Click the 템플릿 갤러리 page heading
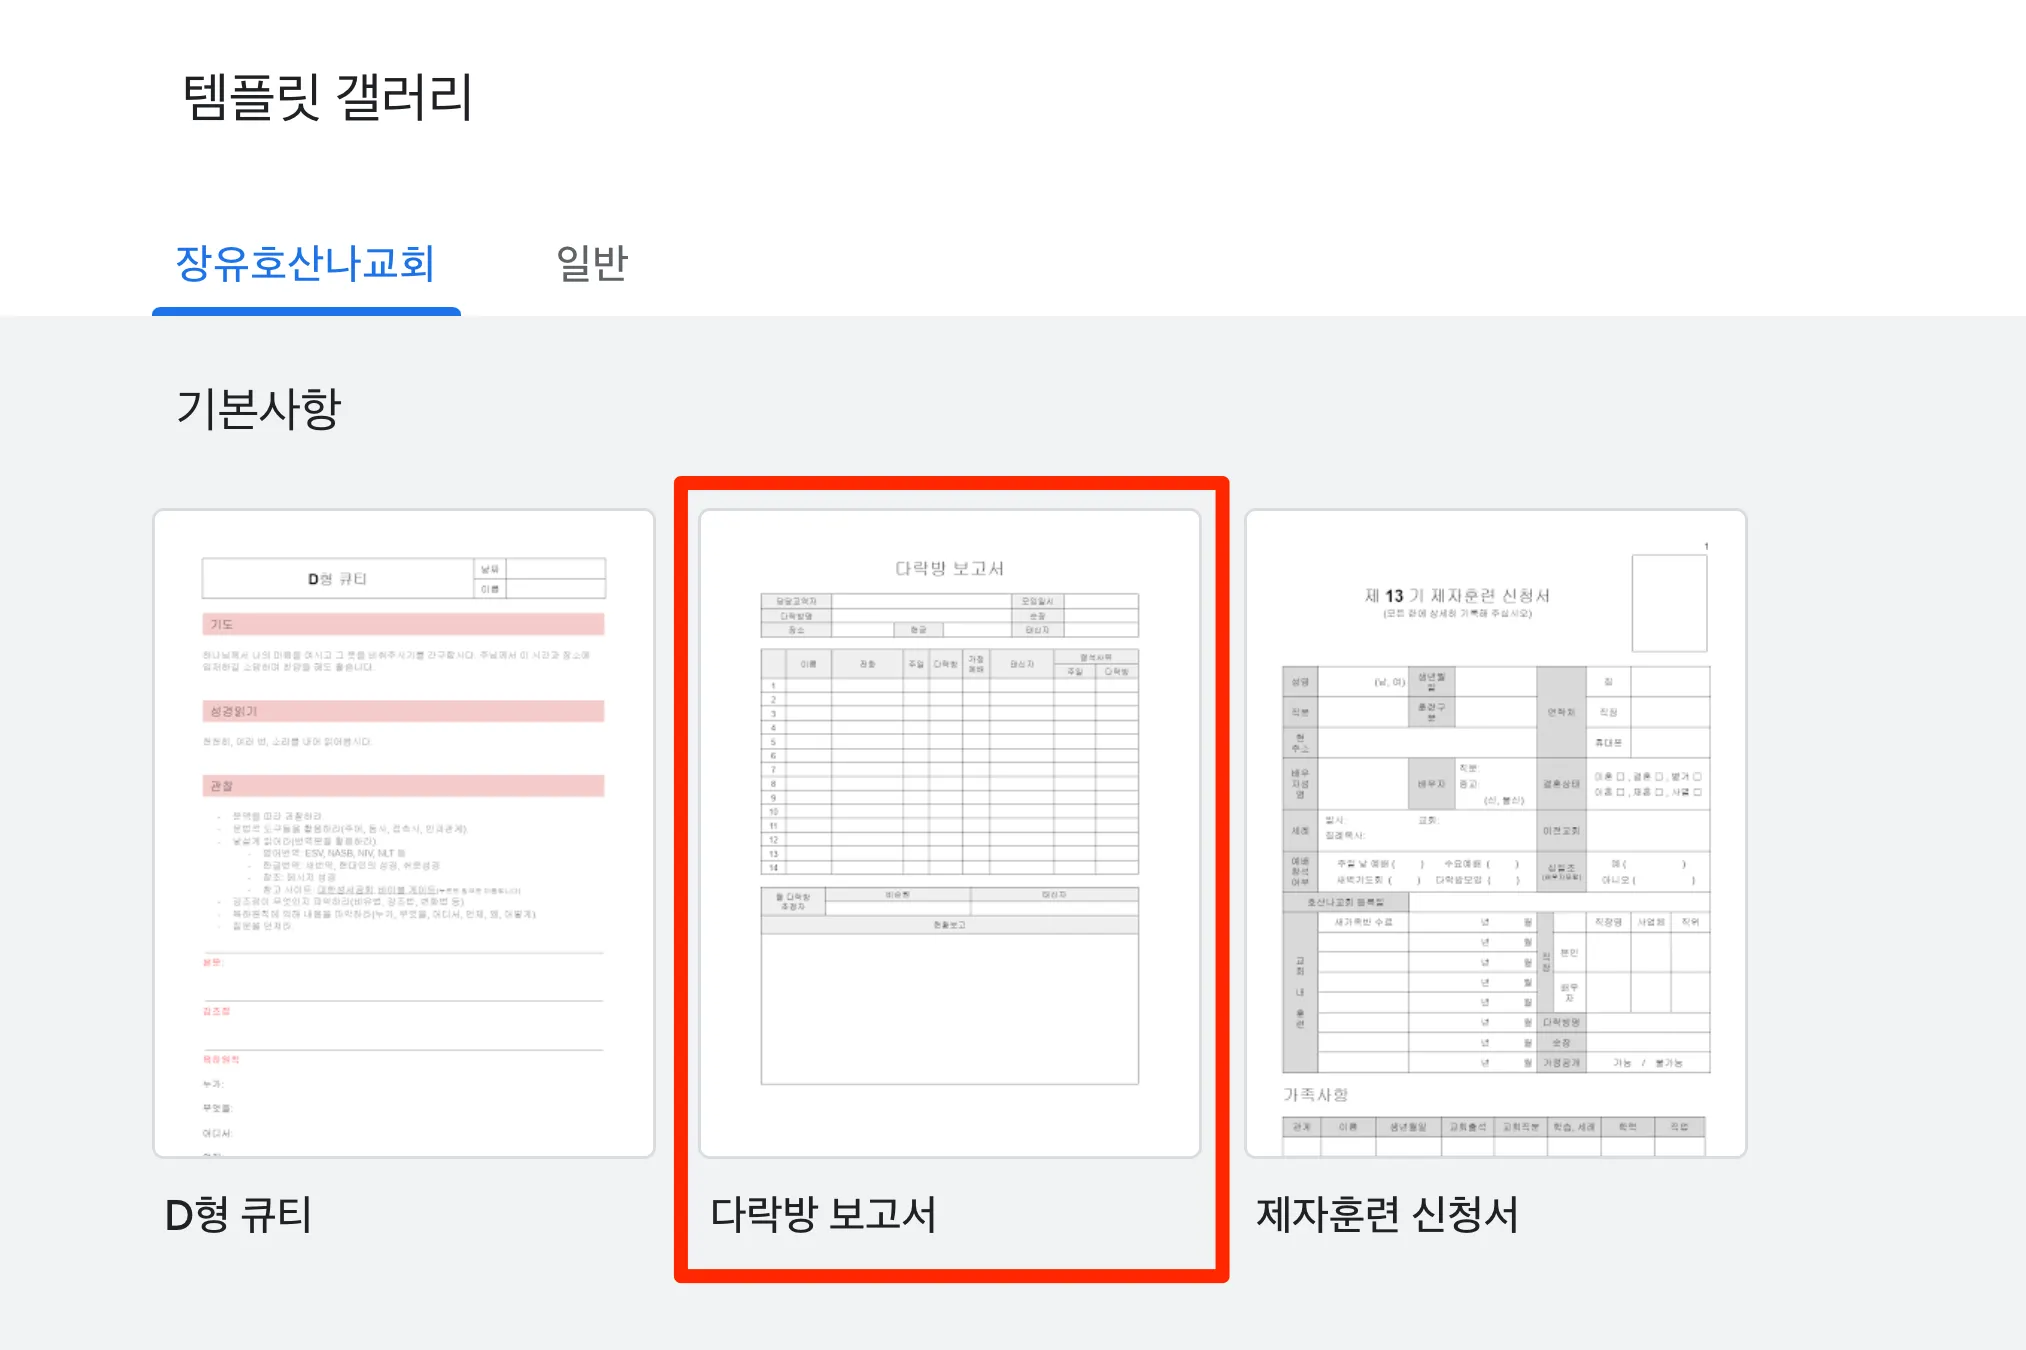The height and width of the screenshot is (1350, 2026). click(x=327, y=97)
